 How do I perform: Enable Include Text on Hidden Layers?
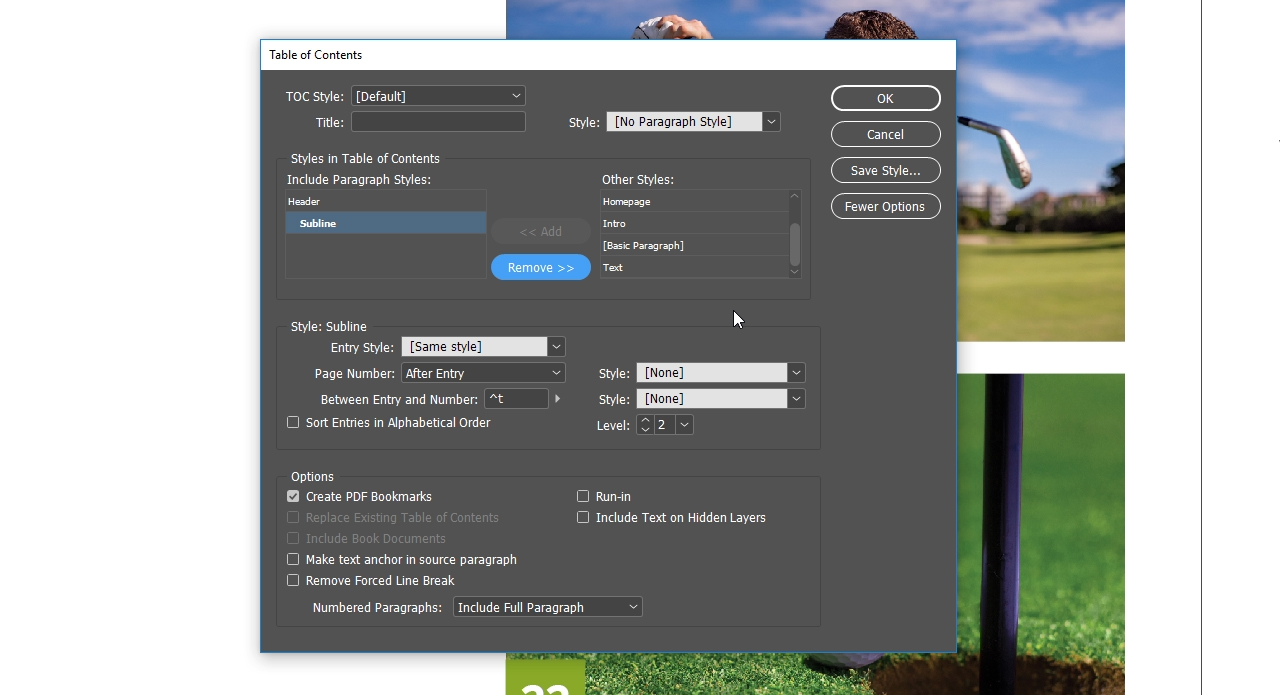[x=583, y=517]
